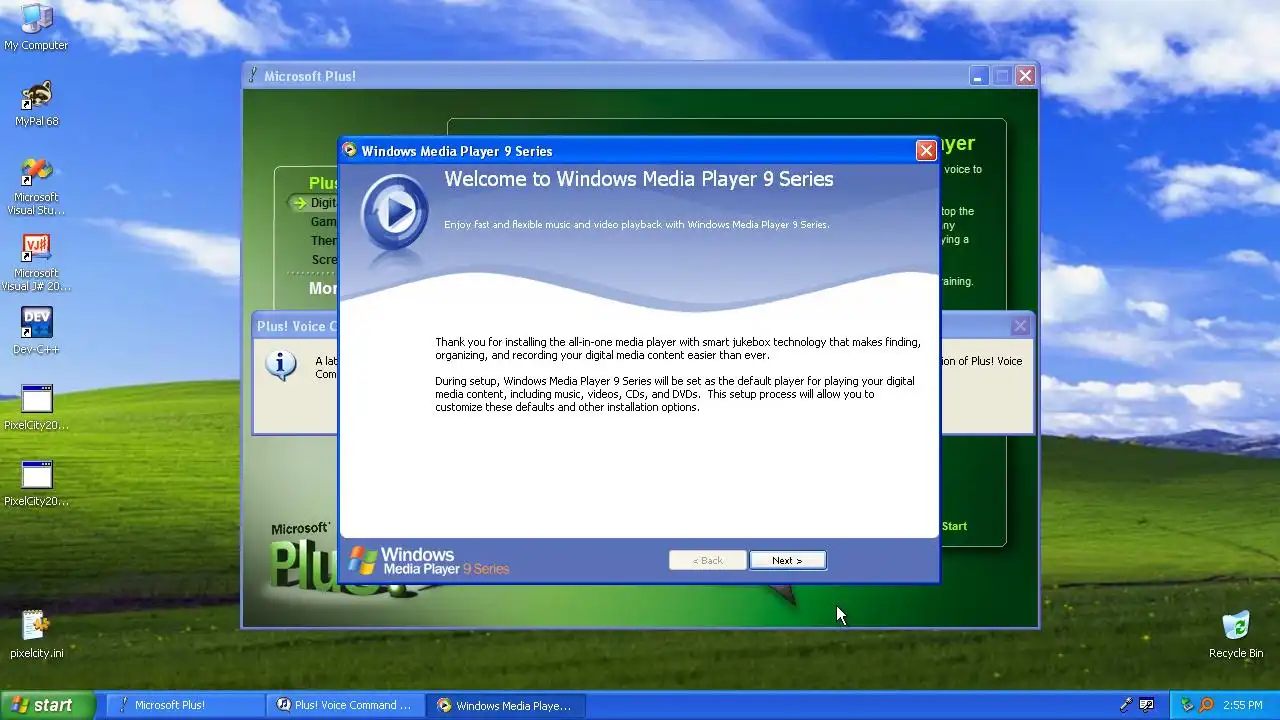Click the greyed-out Back button

707,560
